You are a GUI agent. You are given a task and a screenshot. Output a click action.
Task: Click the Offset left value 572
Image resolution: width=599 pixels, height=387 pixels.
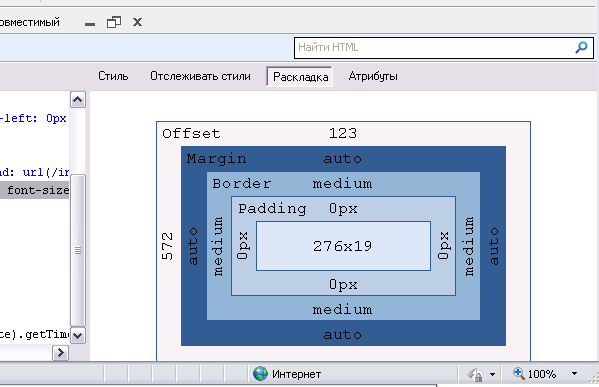pyautogui.click(x=167, y=246)
